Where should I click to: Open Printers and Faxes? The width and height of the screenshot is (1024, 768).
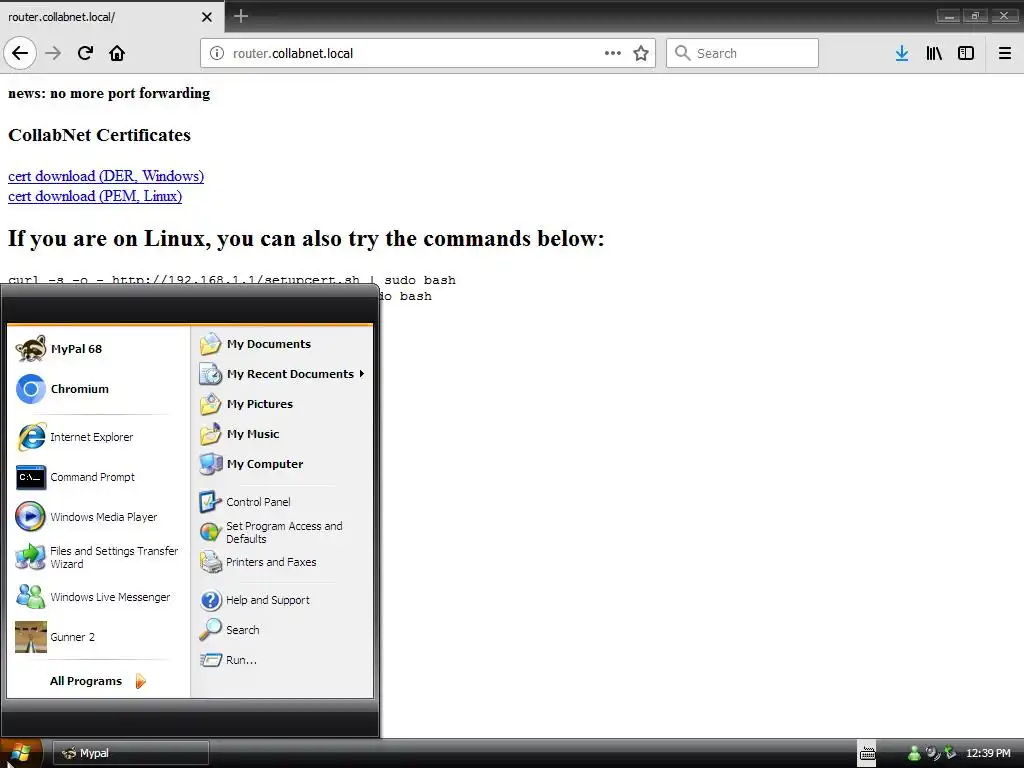pyautogui.click(x=281, y=562)
